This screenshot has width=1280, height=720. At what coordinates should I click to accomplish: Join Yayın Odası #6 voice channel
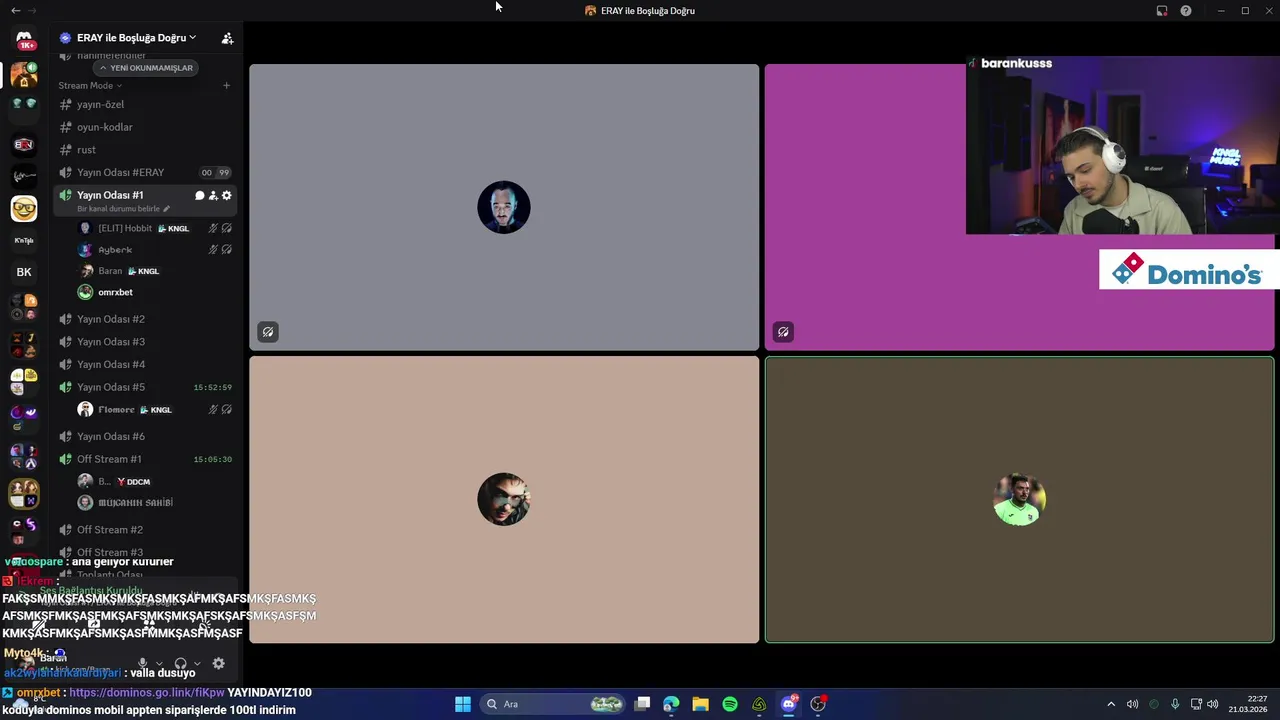145,436
